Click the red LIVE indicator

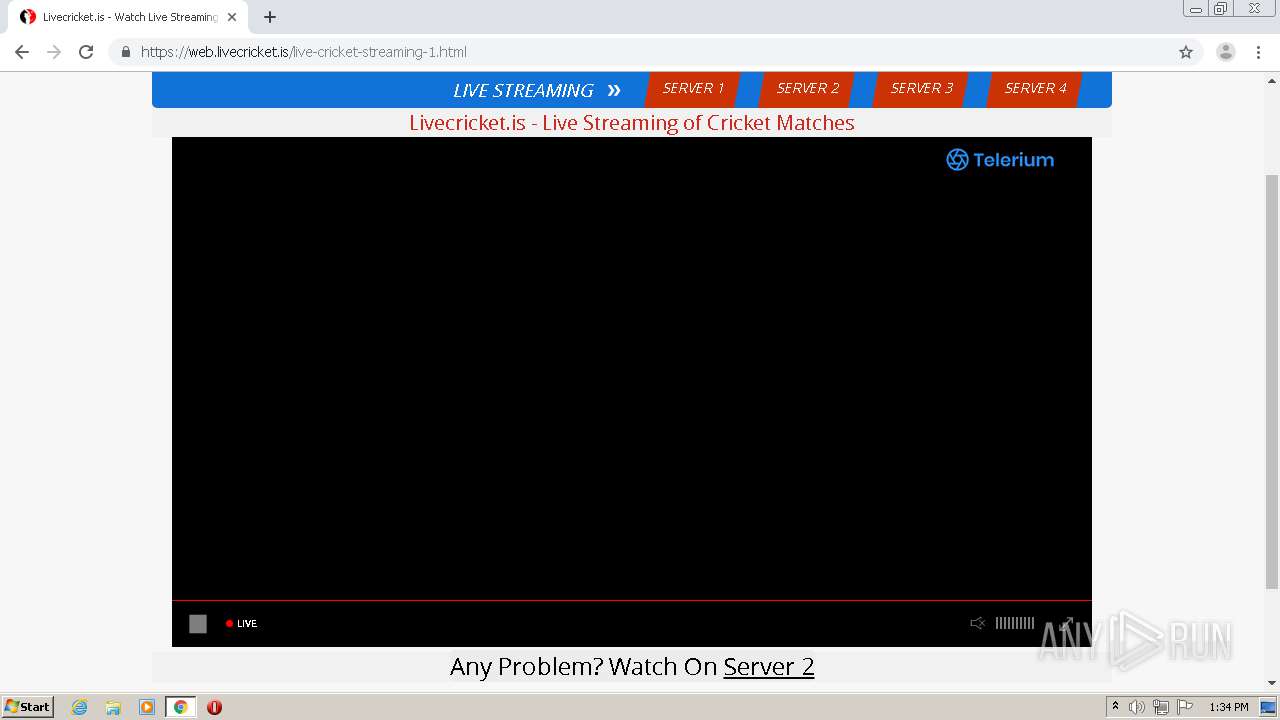241,624
